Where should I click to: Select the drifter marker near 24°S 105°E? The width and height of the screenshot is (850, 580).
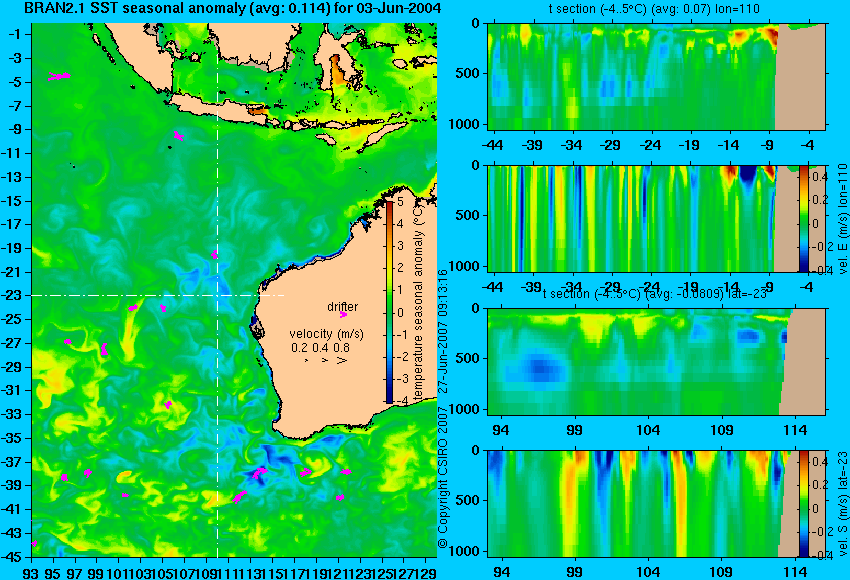coord(163,308)
